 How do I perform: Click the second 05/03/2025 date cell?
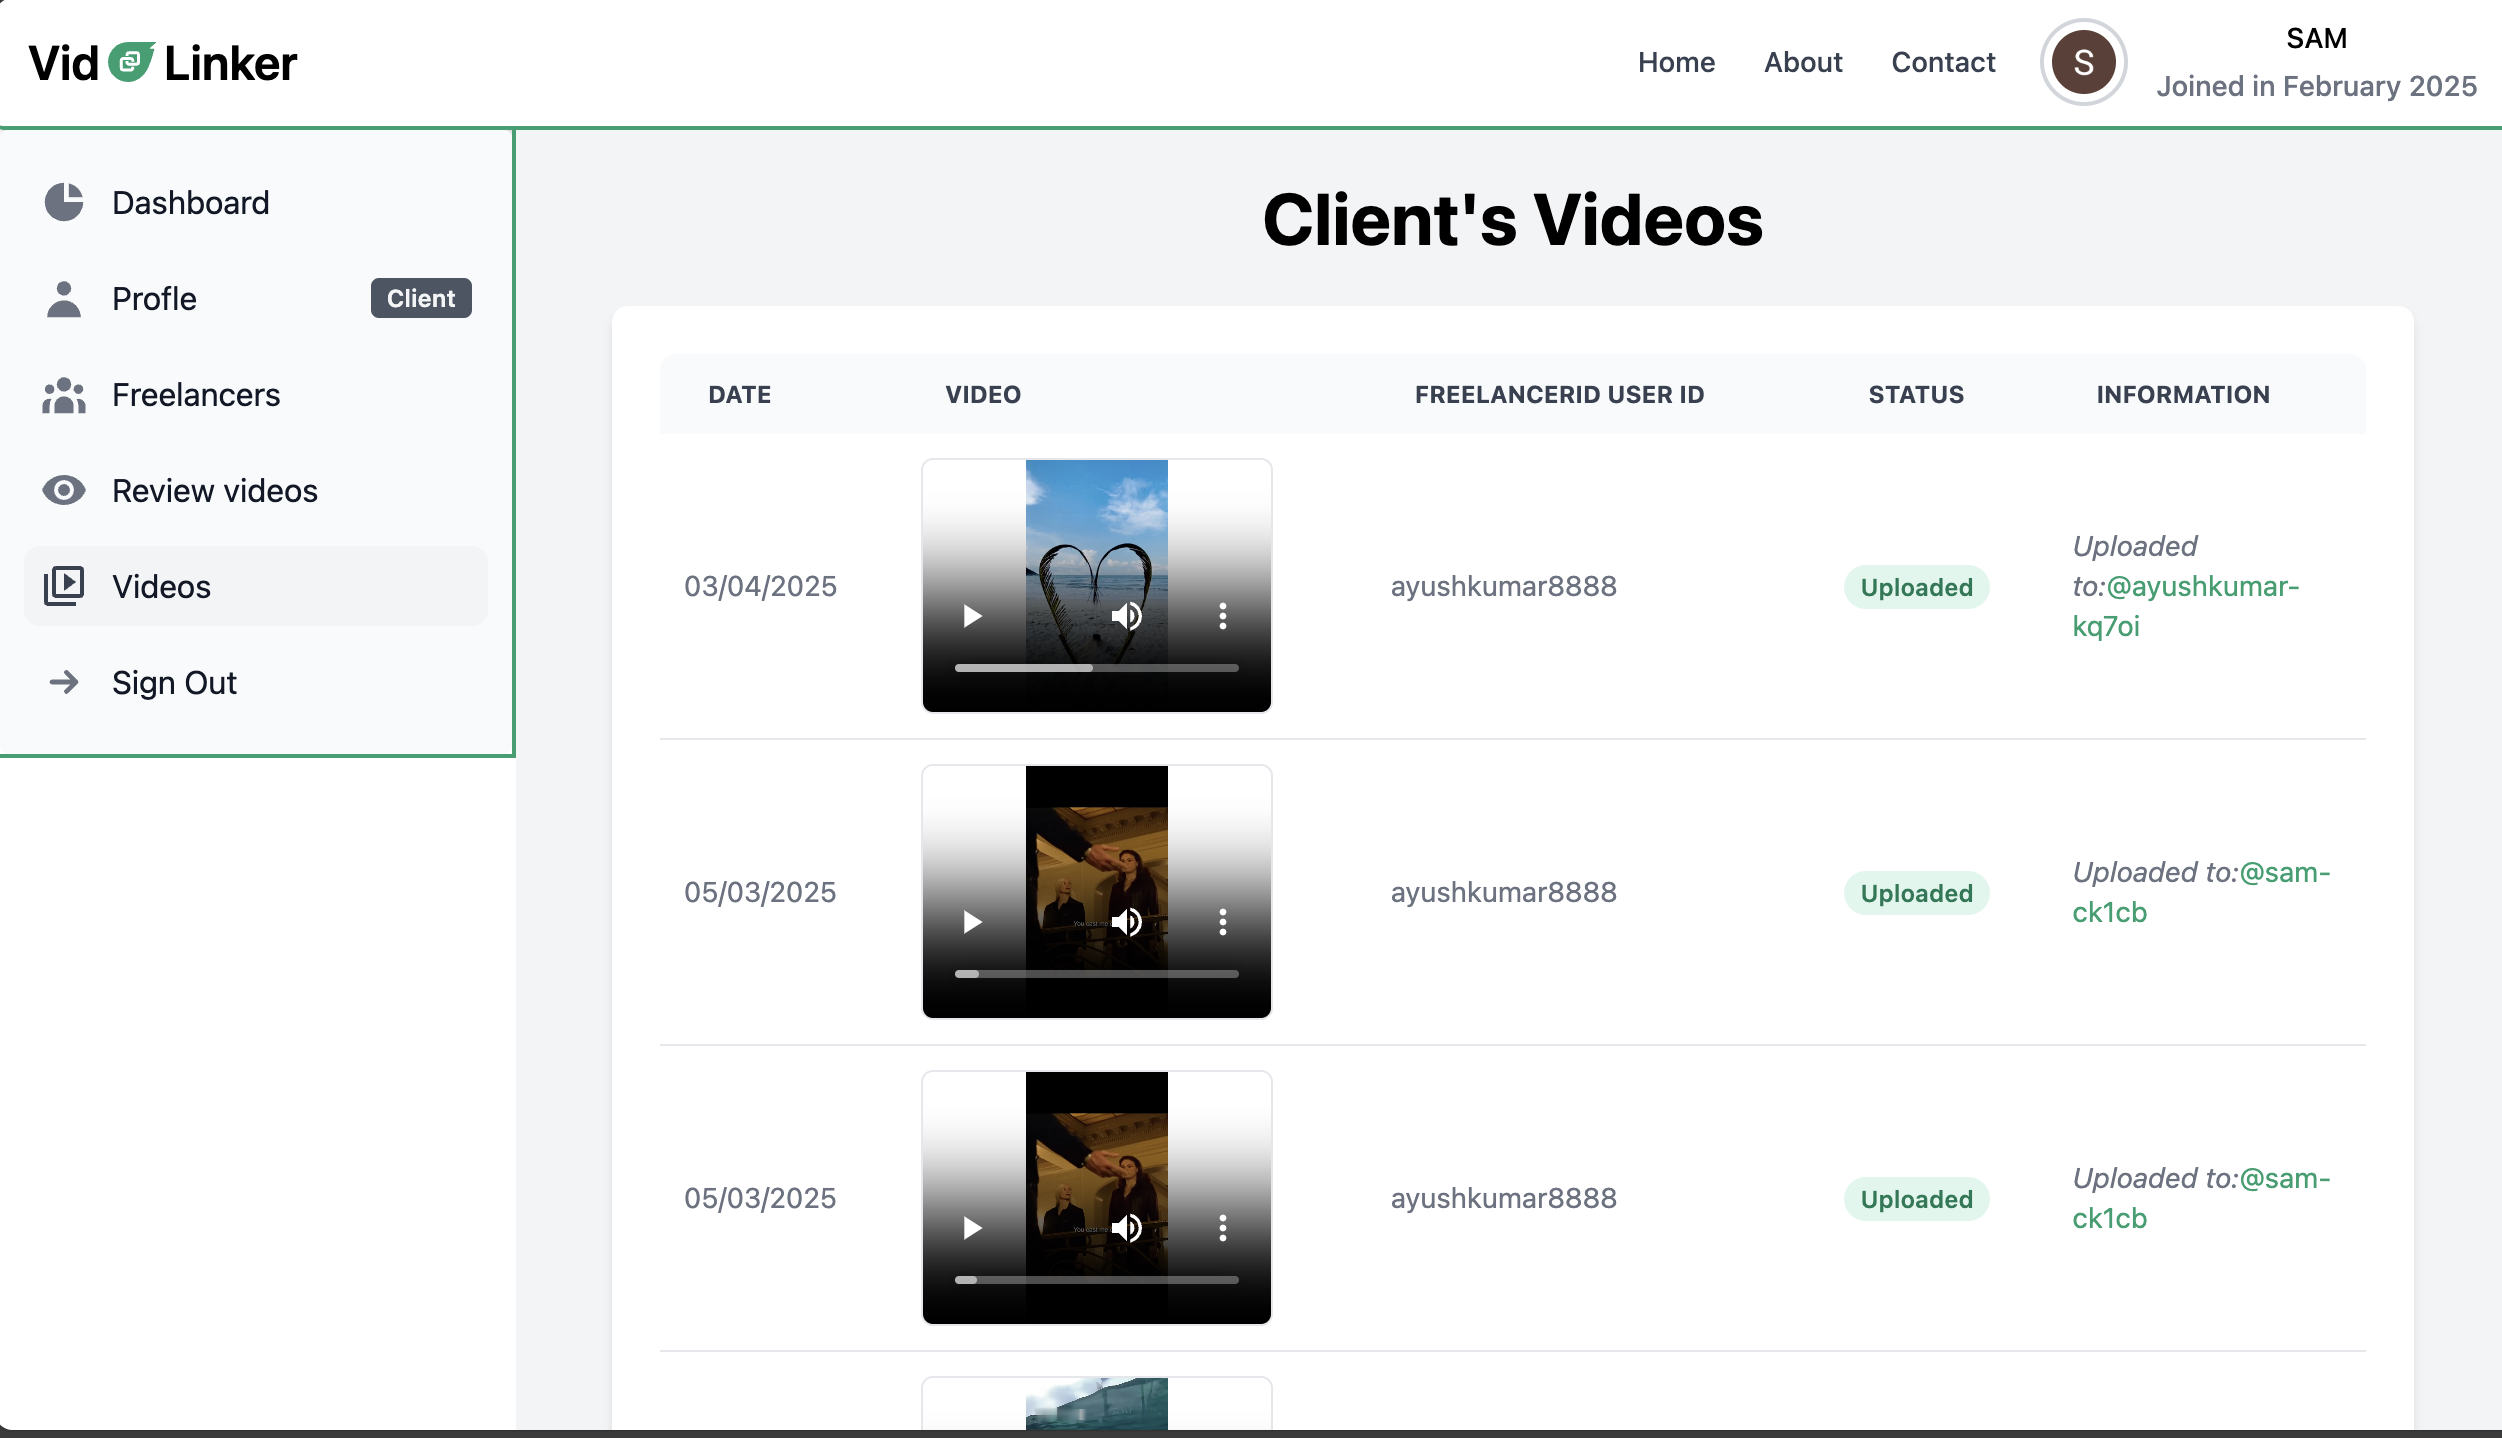[760, 1198]
